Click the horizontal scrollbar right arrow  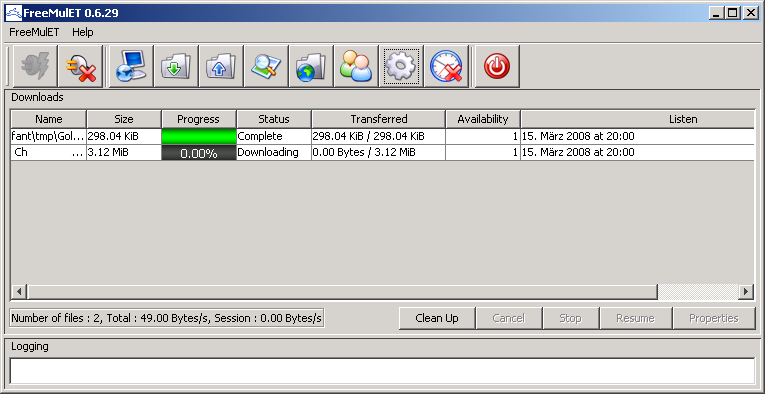[x=745, y=292]
